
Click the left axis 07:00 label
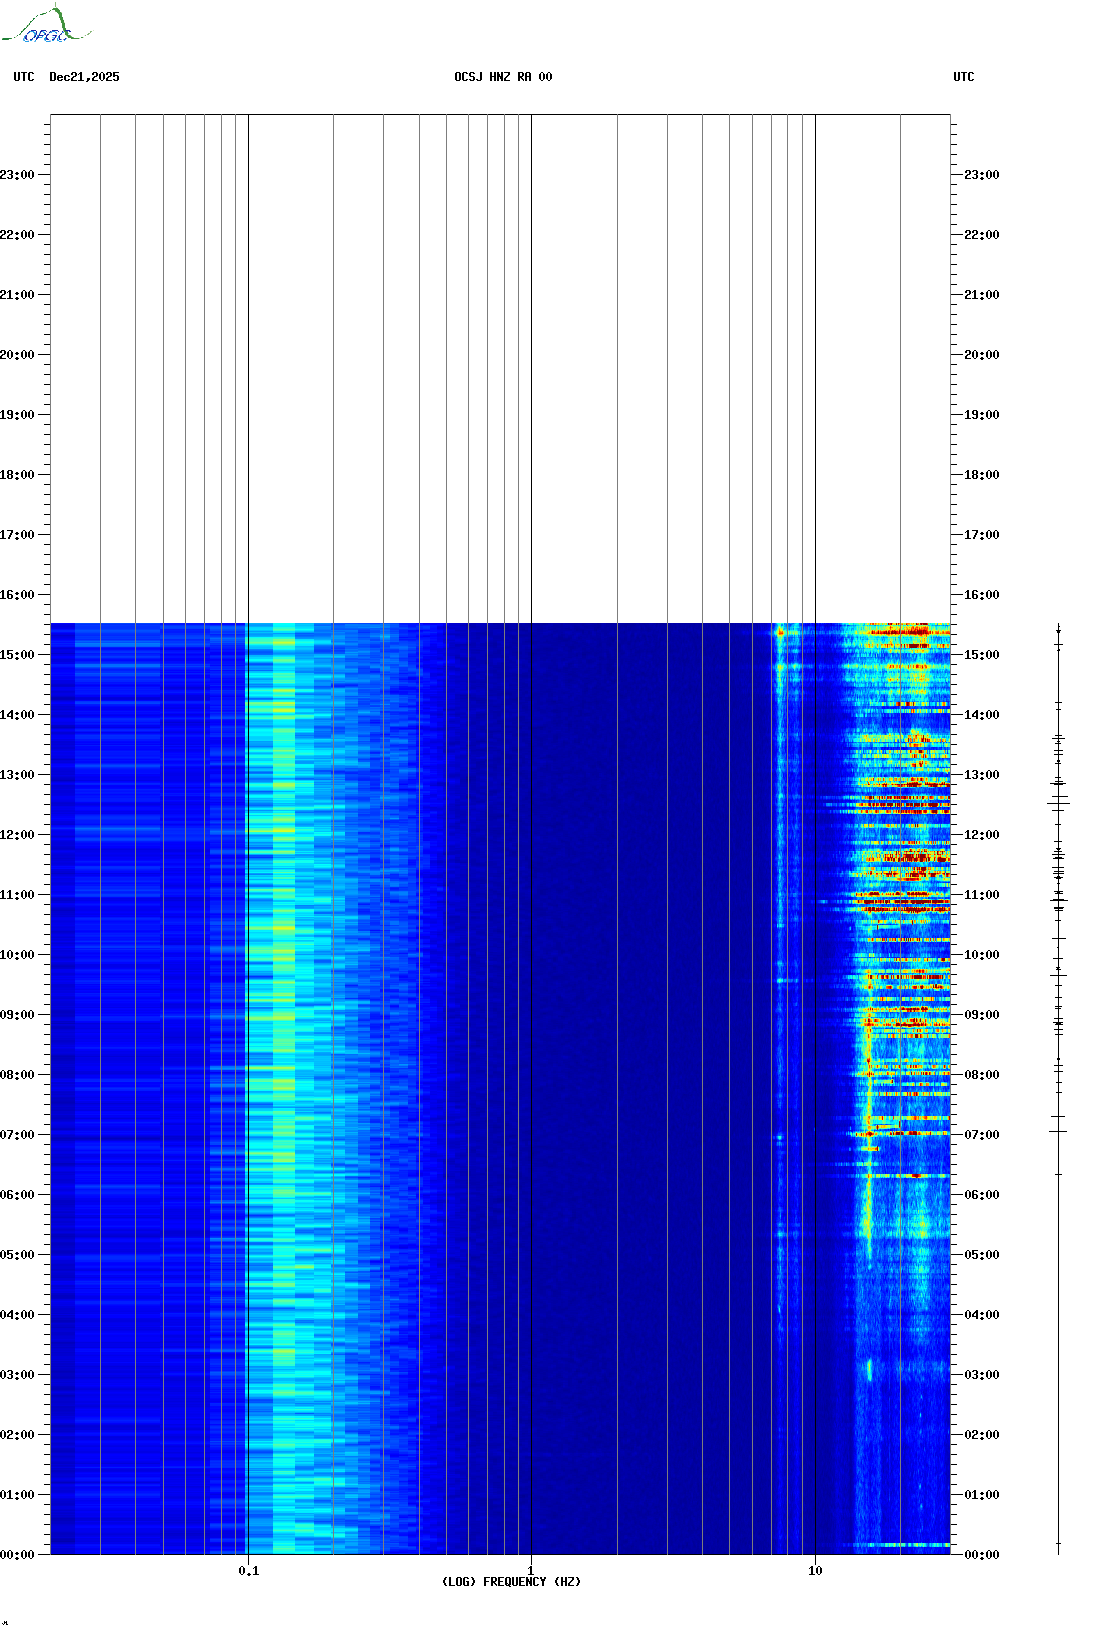tap(17, 1135)
